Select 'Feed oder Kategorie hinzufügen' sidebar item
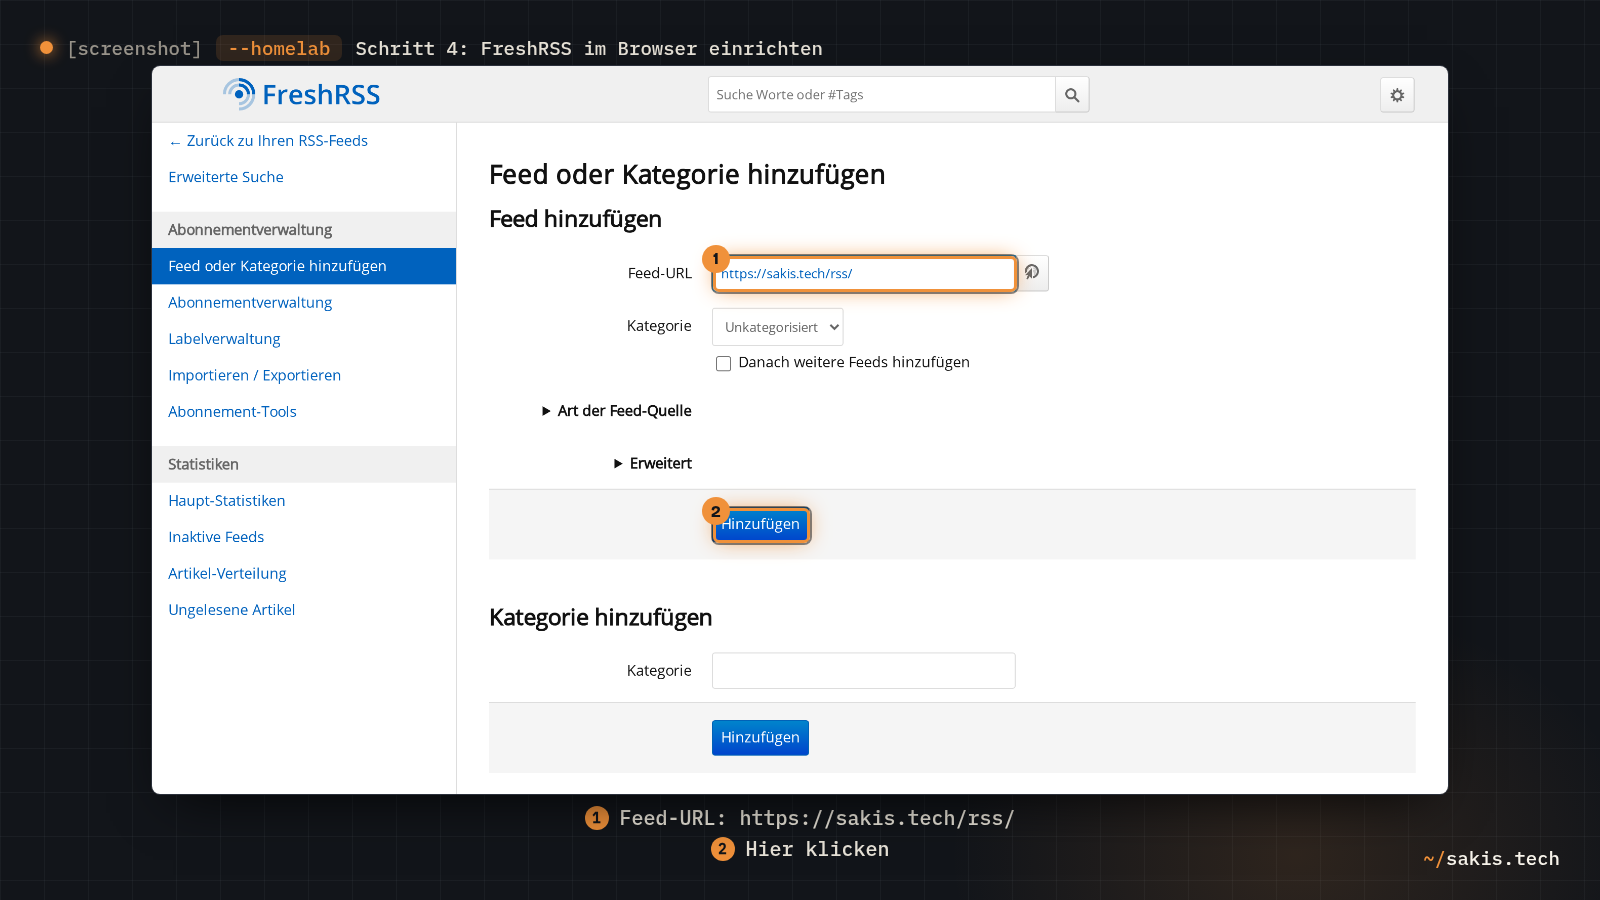This screenshot has height=900, width=1600. [304, 266]
